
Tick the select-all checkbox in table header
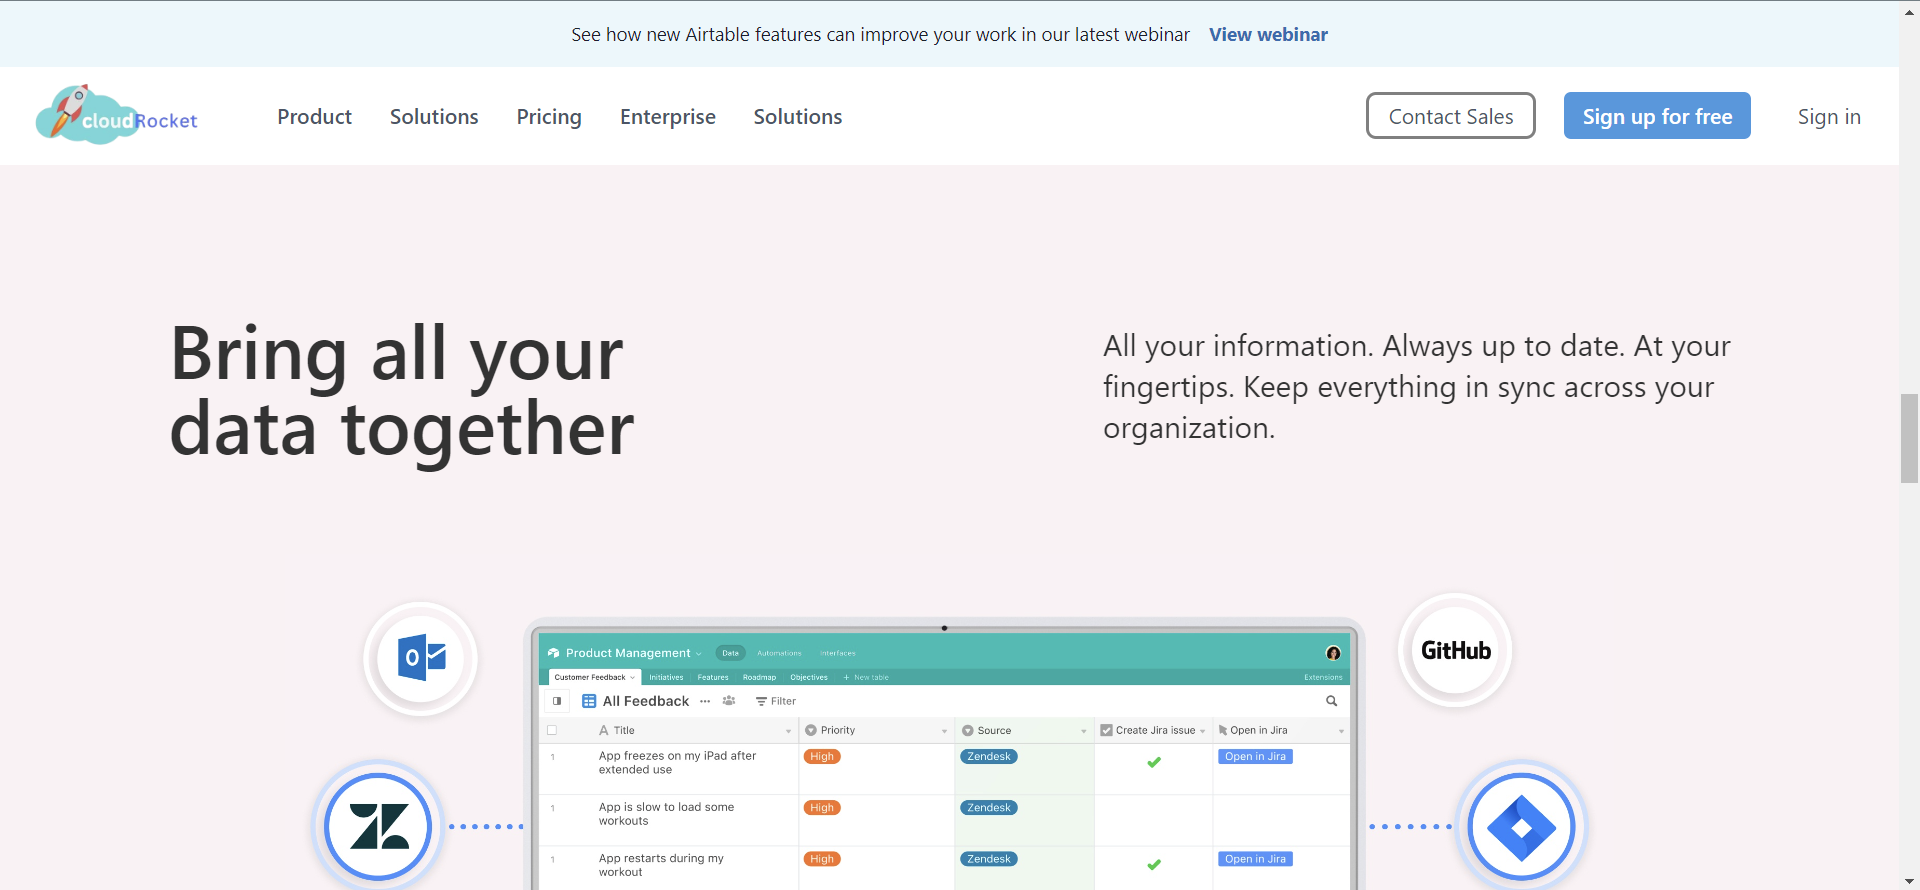(x=552, y=730)
